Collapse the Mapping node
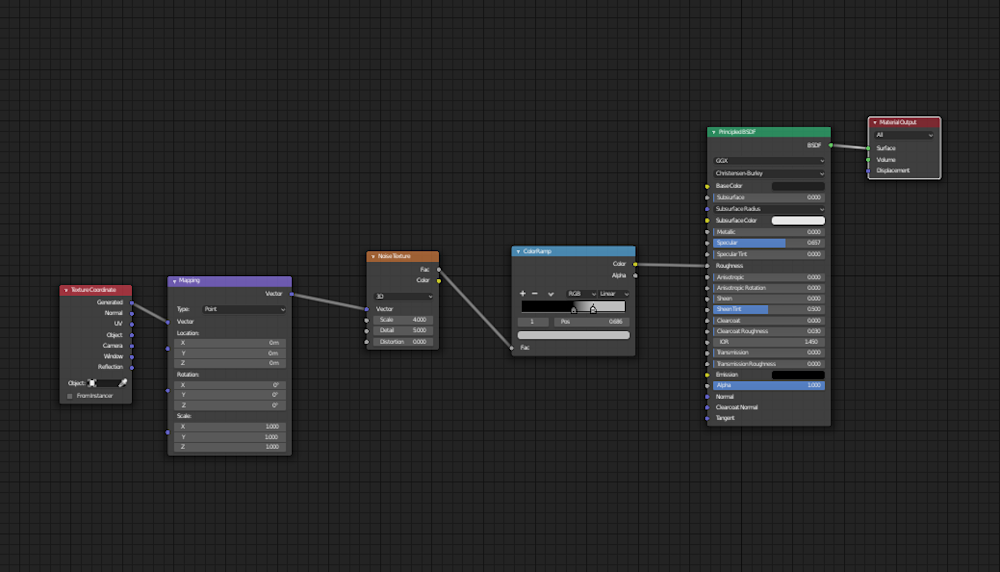This screenshot has width=1000, height=572. (x=174, y=281)
